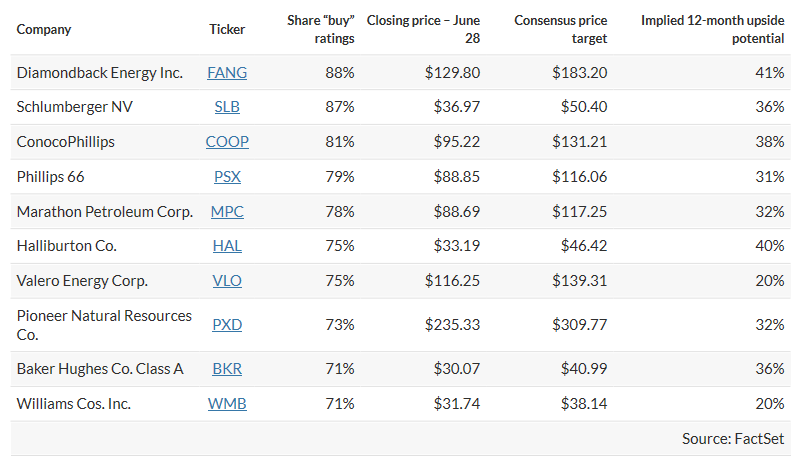Screen dimensions: 804x460
Task: Open the WMB ticker link
Action: pos(227,404)
